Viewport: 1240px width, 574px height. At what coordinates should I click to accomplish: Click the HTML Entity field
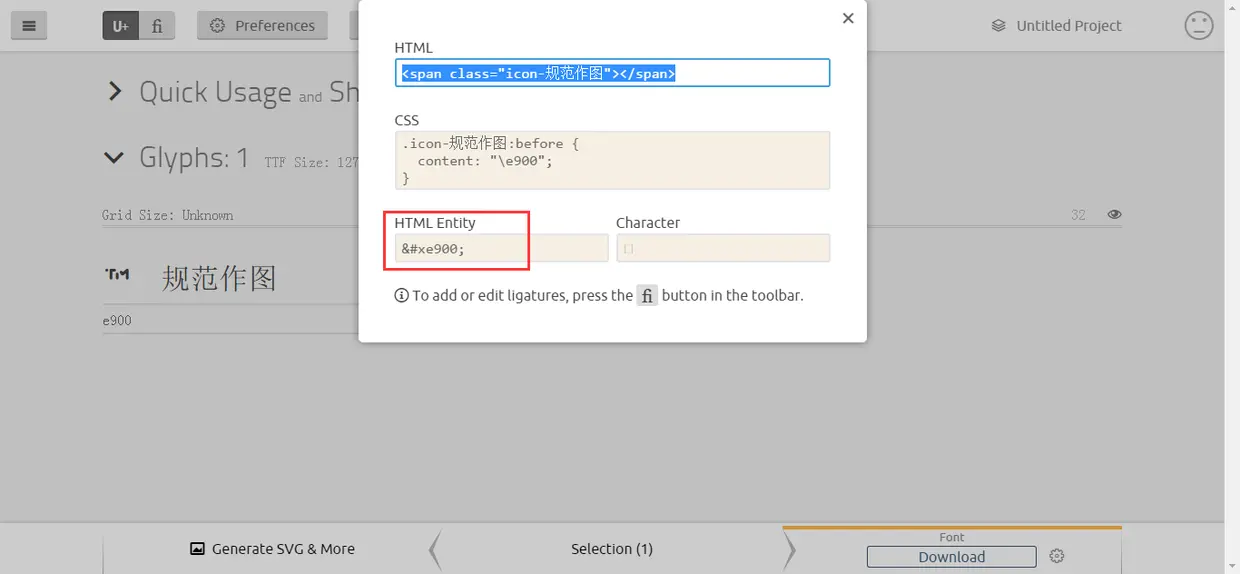pos(501,248)
